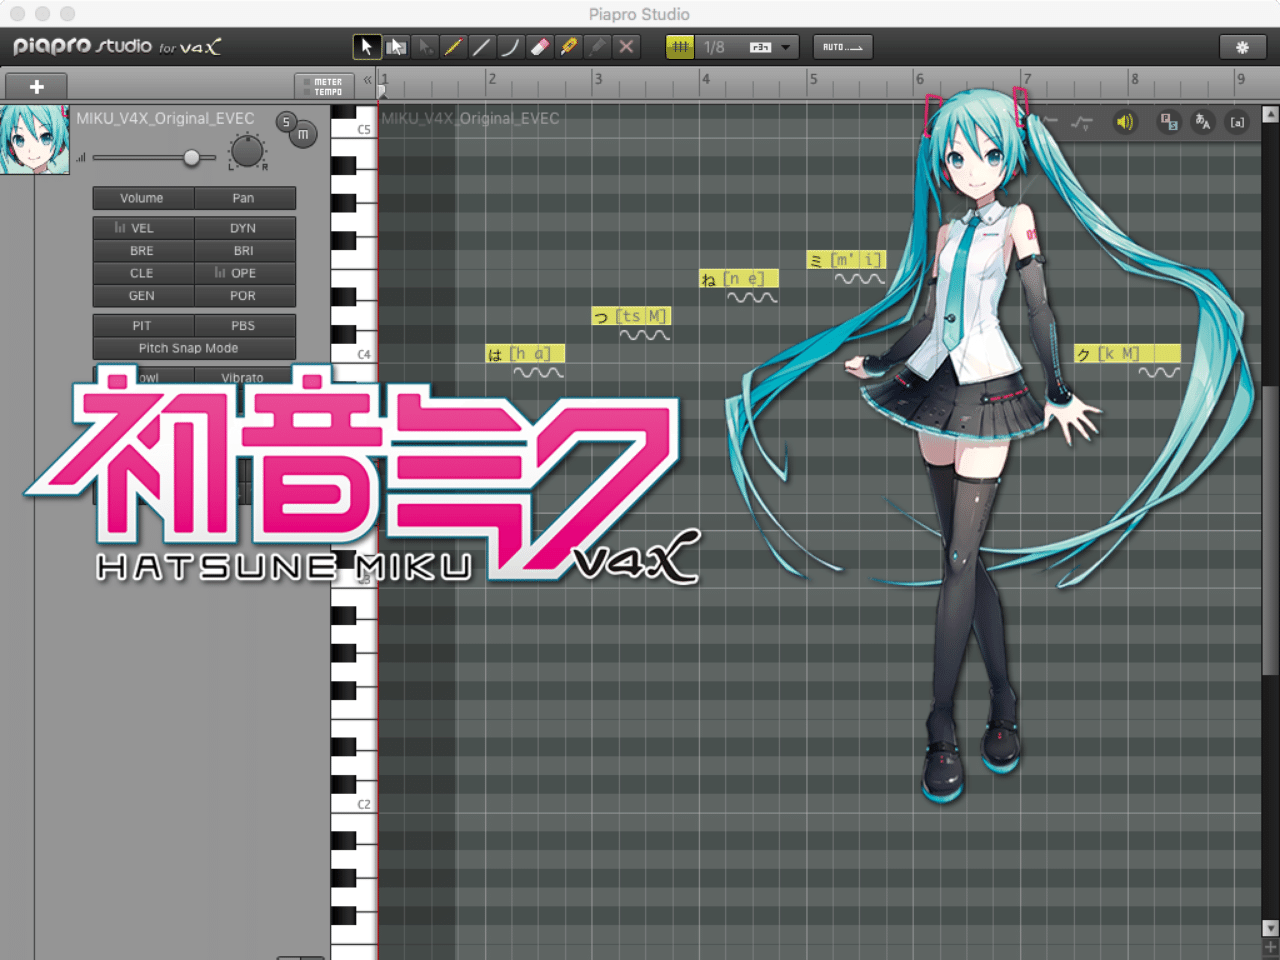Click the vertical zoom plus button
Screen dimensions: 1280x960
click(x=1270, y=947)
